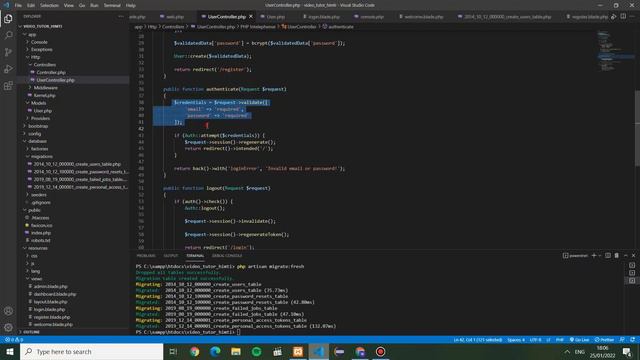Open the Run and Debug view

pyautogui.click(x=8, y=69)
